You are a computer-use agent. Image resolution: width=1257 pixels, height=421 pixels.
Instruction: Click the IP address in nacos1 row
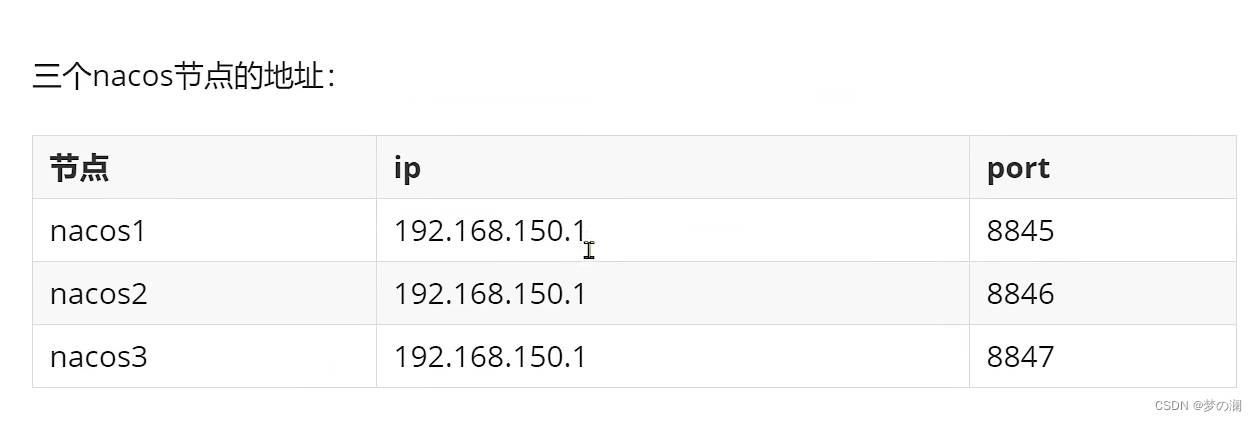tap(490, 231)
